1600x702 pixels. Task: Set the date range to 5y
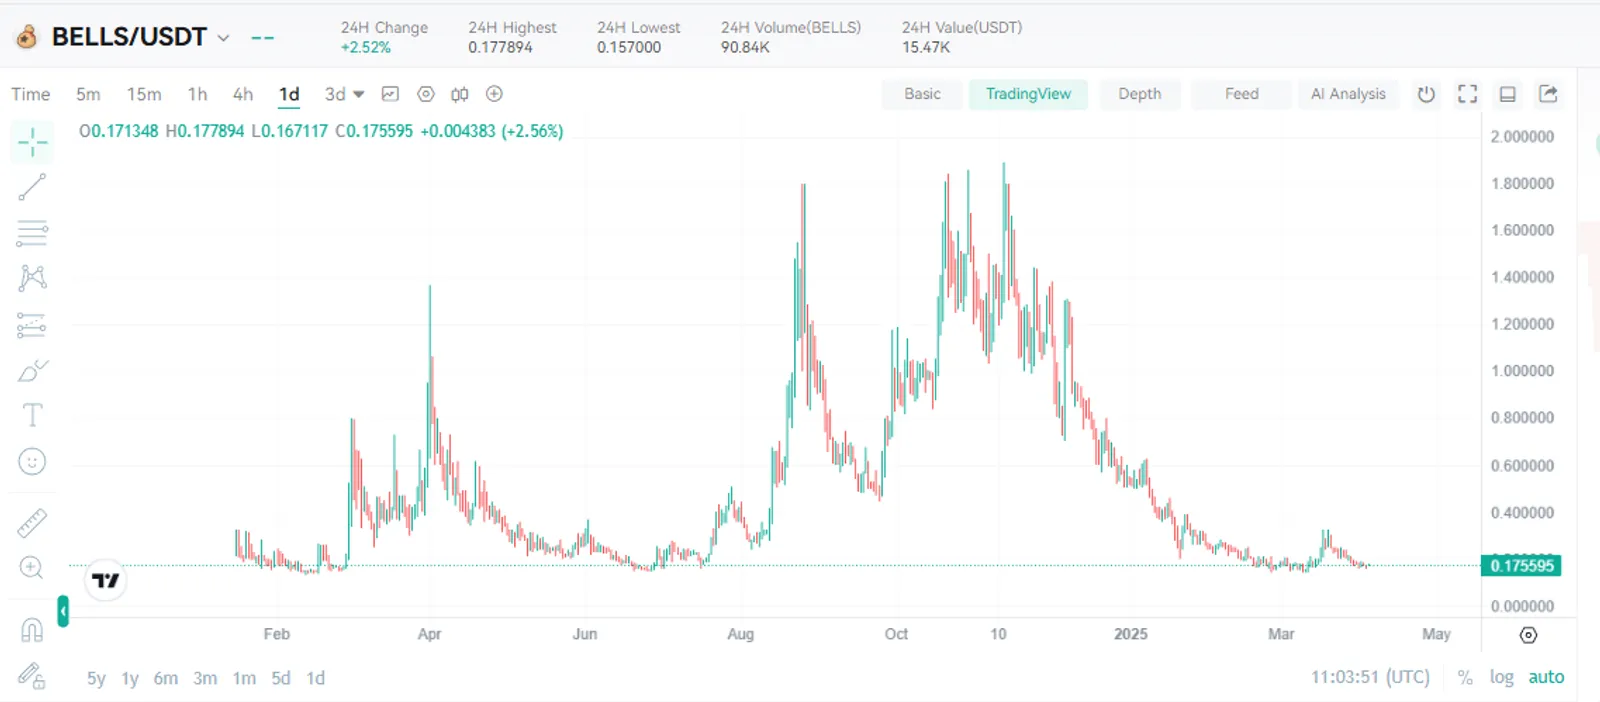click(x=96, y=678)
